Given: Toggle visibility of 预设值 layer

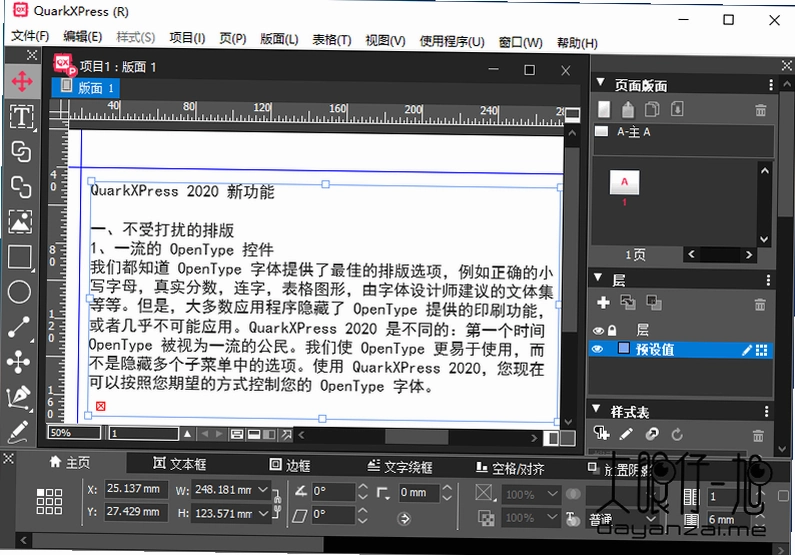Looking at the screenshot, I should coord(598,349).
